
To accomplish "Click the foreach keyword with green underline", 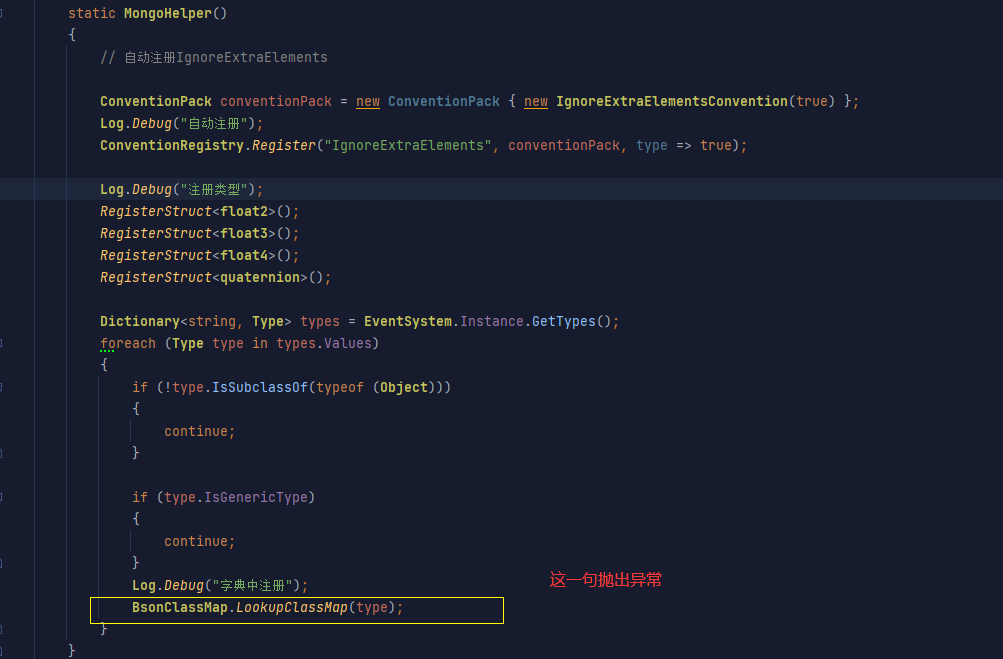I will (x=128, y=343).
